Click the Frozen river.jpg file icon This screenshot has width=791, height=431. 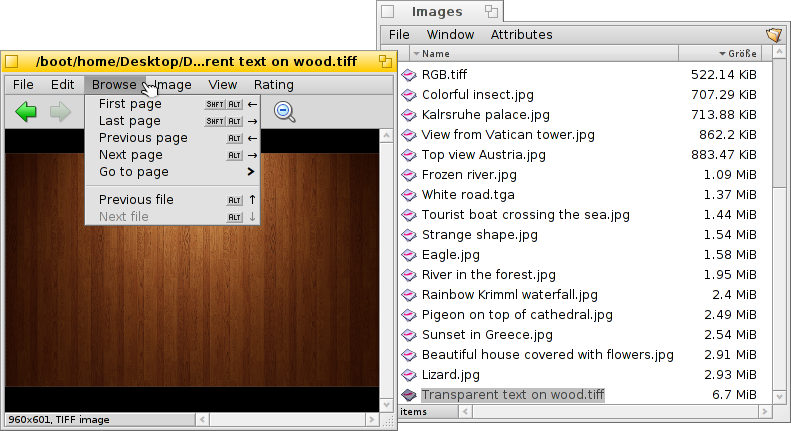[x=408, y=175]
